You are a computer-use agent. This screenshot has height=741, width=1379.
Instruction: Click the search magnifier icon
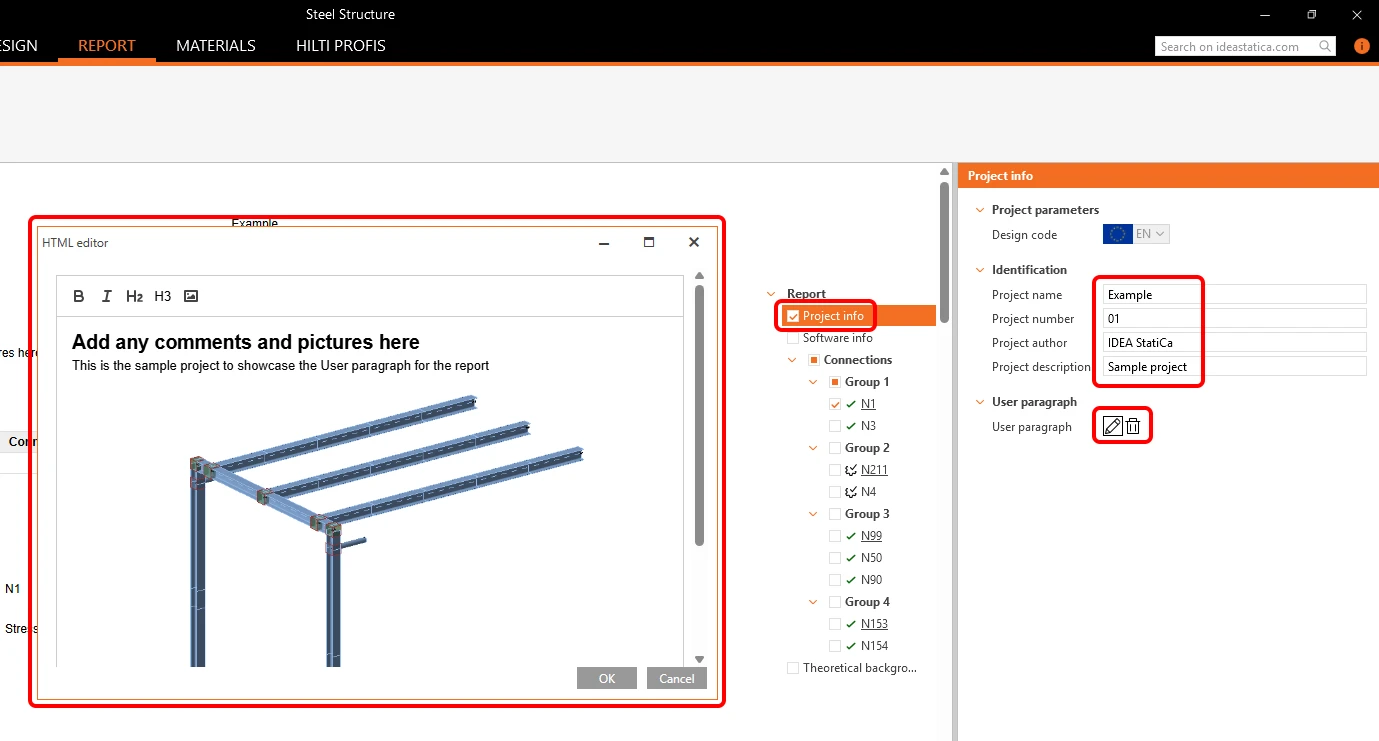[1325, 46]
